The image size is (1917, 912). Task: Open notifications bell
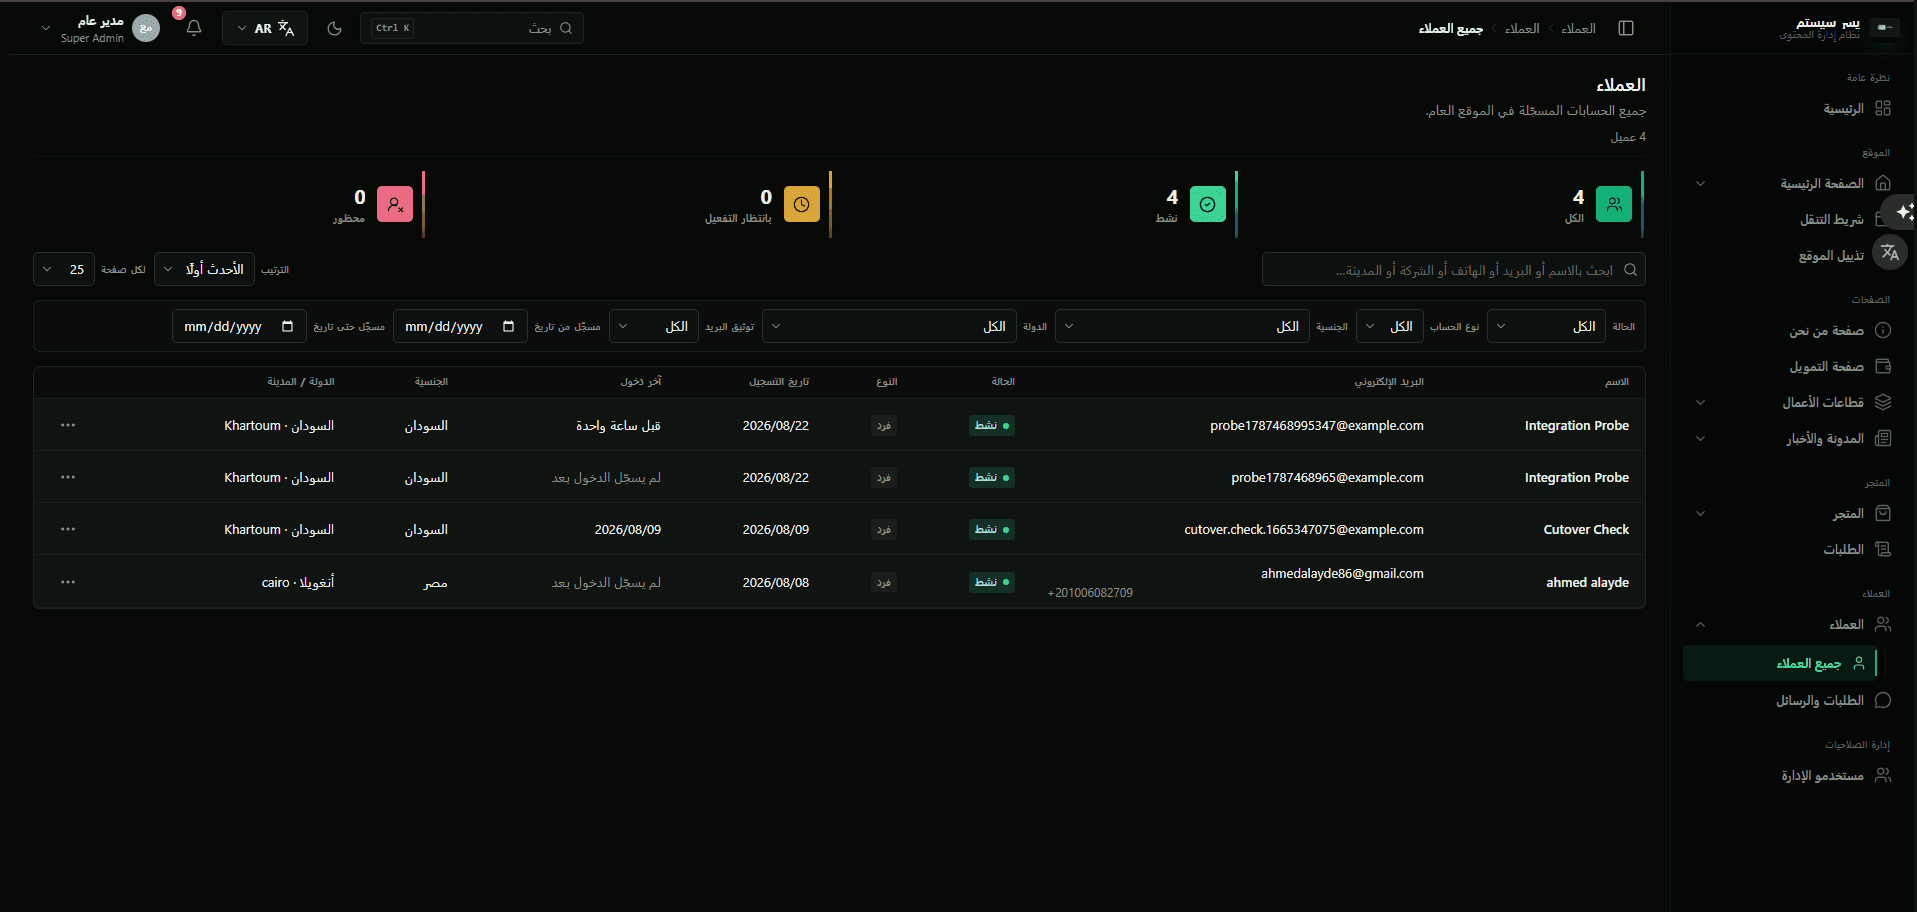194,28
